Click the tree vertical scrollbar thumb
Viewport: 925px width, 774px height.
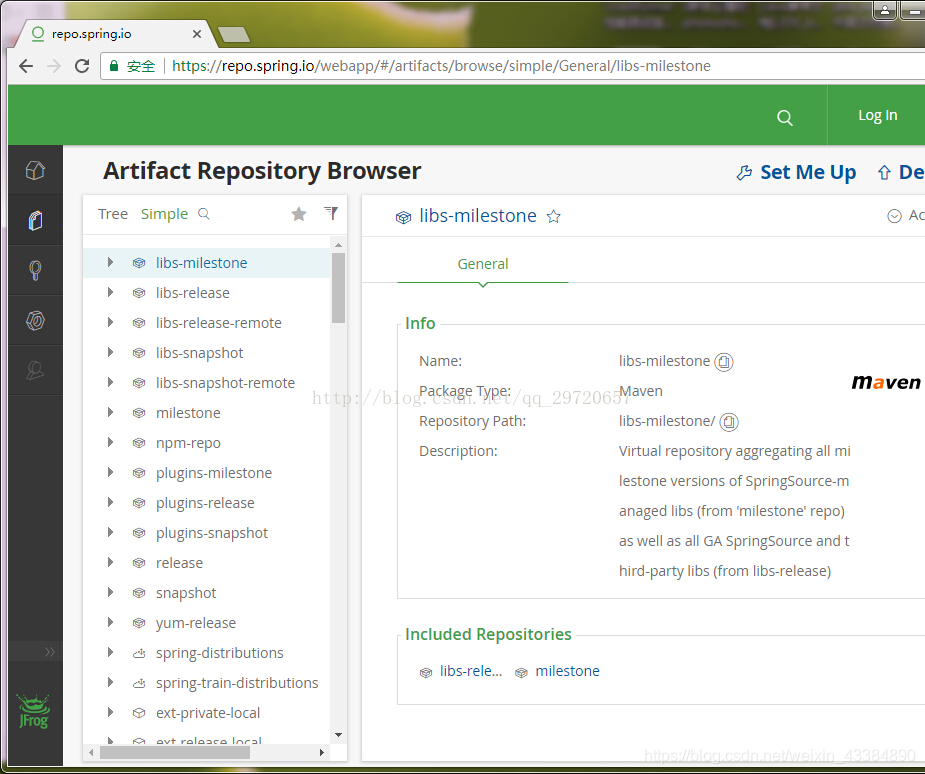[x=338, y=288]
